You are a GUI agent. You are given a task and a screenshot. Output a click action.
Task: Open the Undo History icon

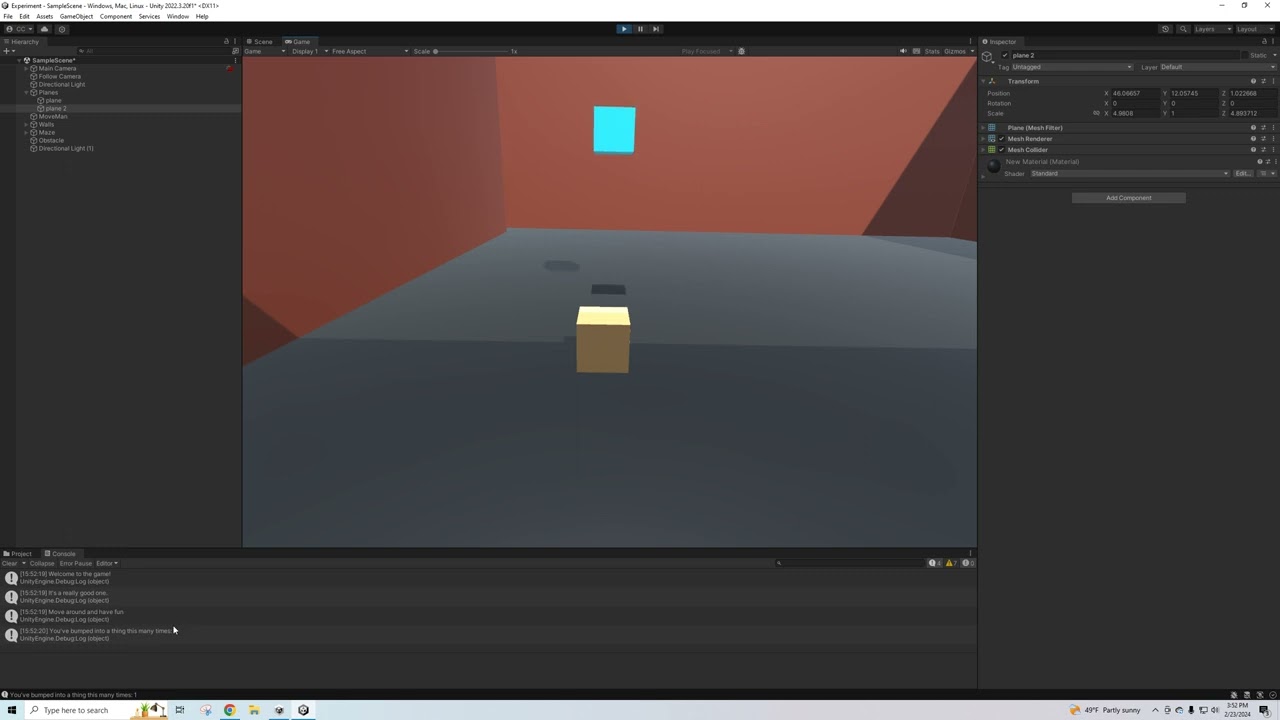tap(1165, 29)
